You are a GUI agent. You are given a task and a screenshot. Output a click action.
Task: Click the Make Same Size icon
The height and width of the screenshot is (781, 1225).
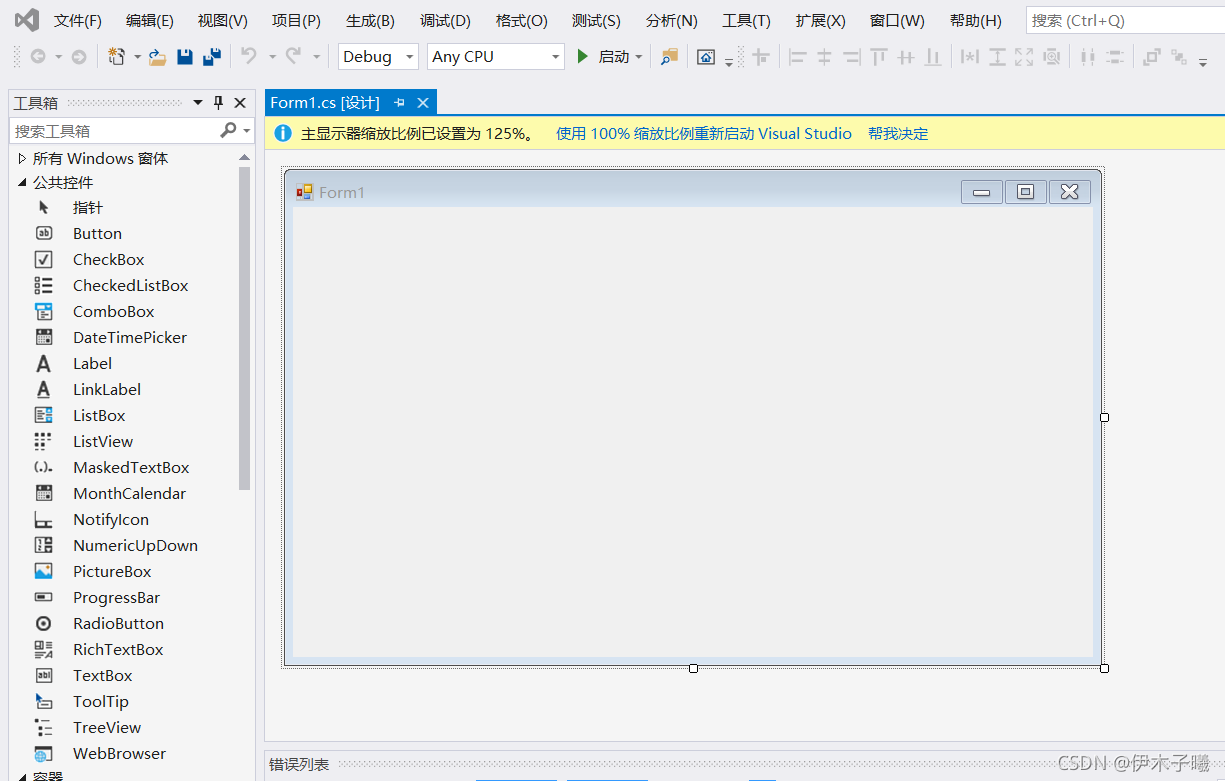1024,57
